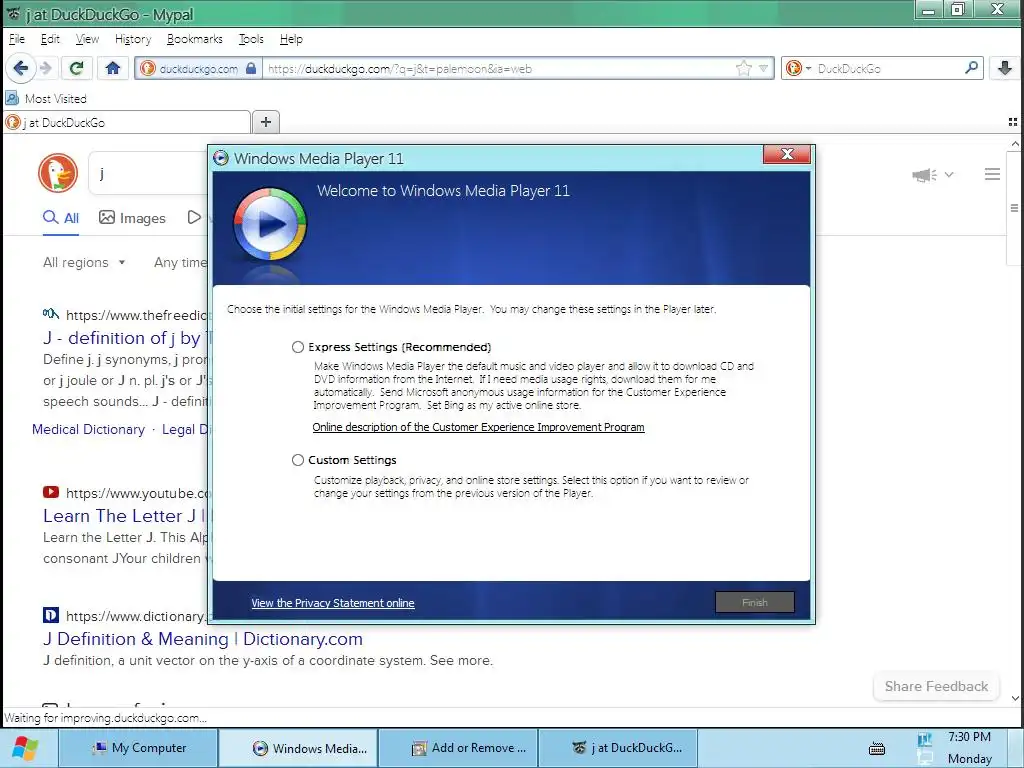Click the DuckDuckGo duck logo

click(x=58, y=173)
